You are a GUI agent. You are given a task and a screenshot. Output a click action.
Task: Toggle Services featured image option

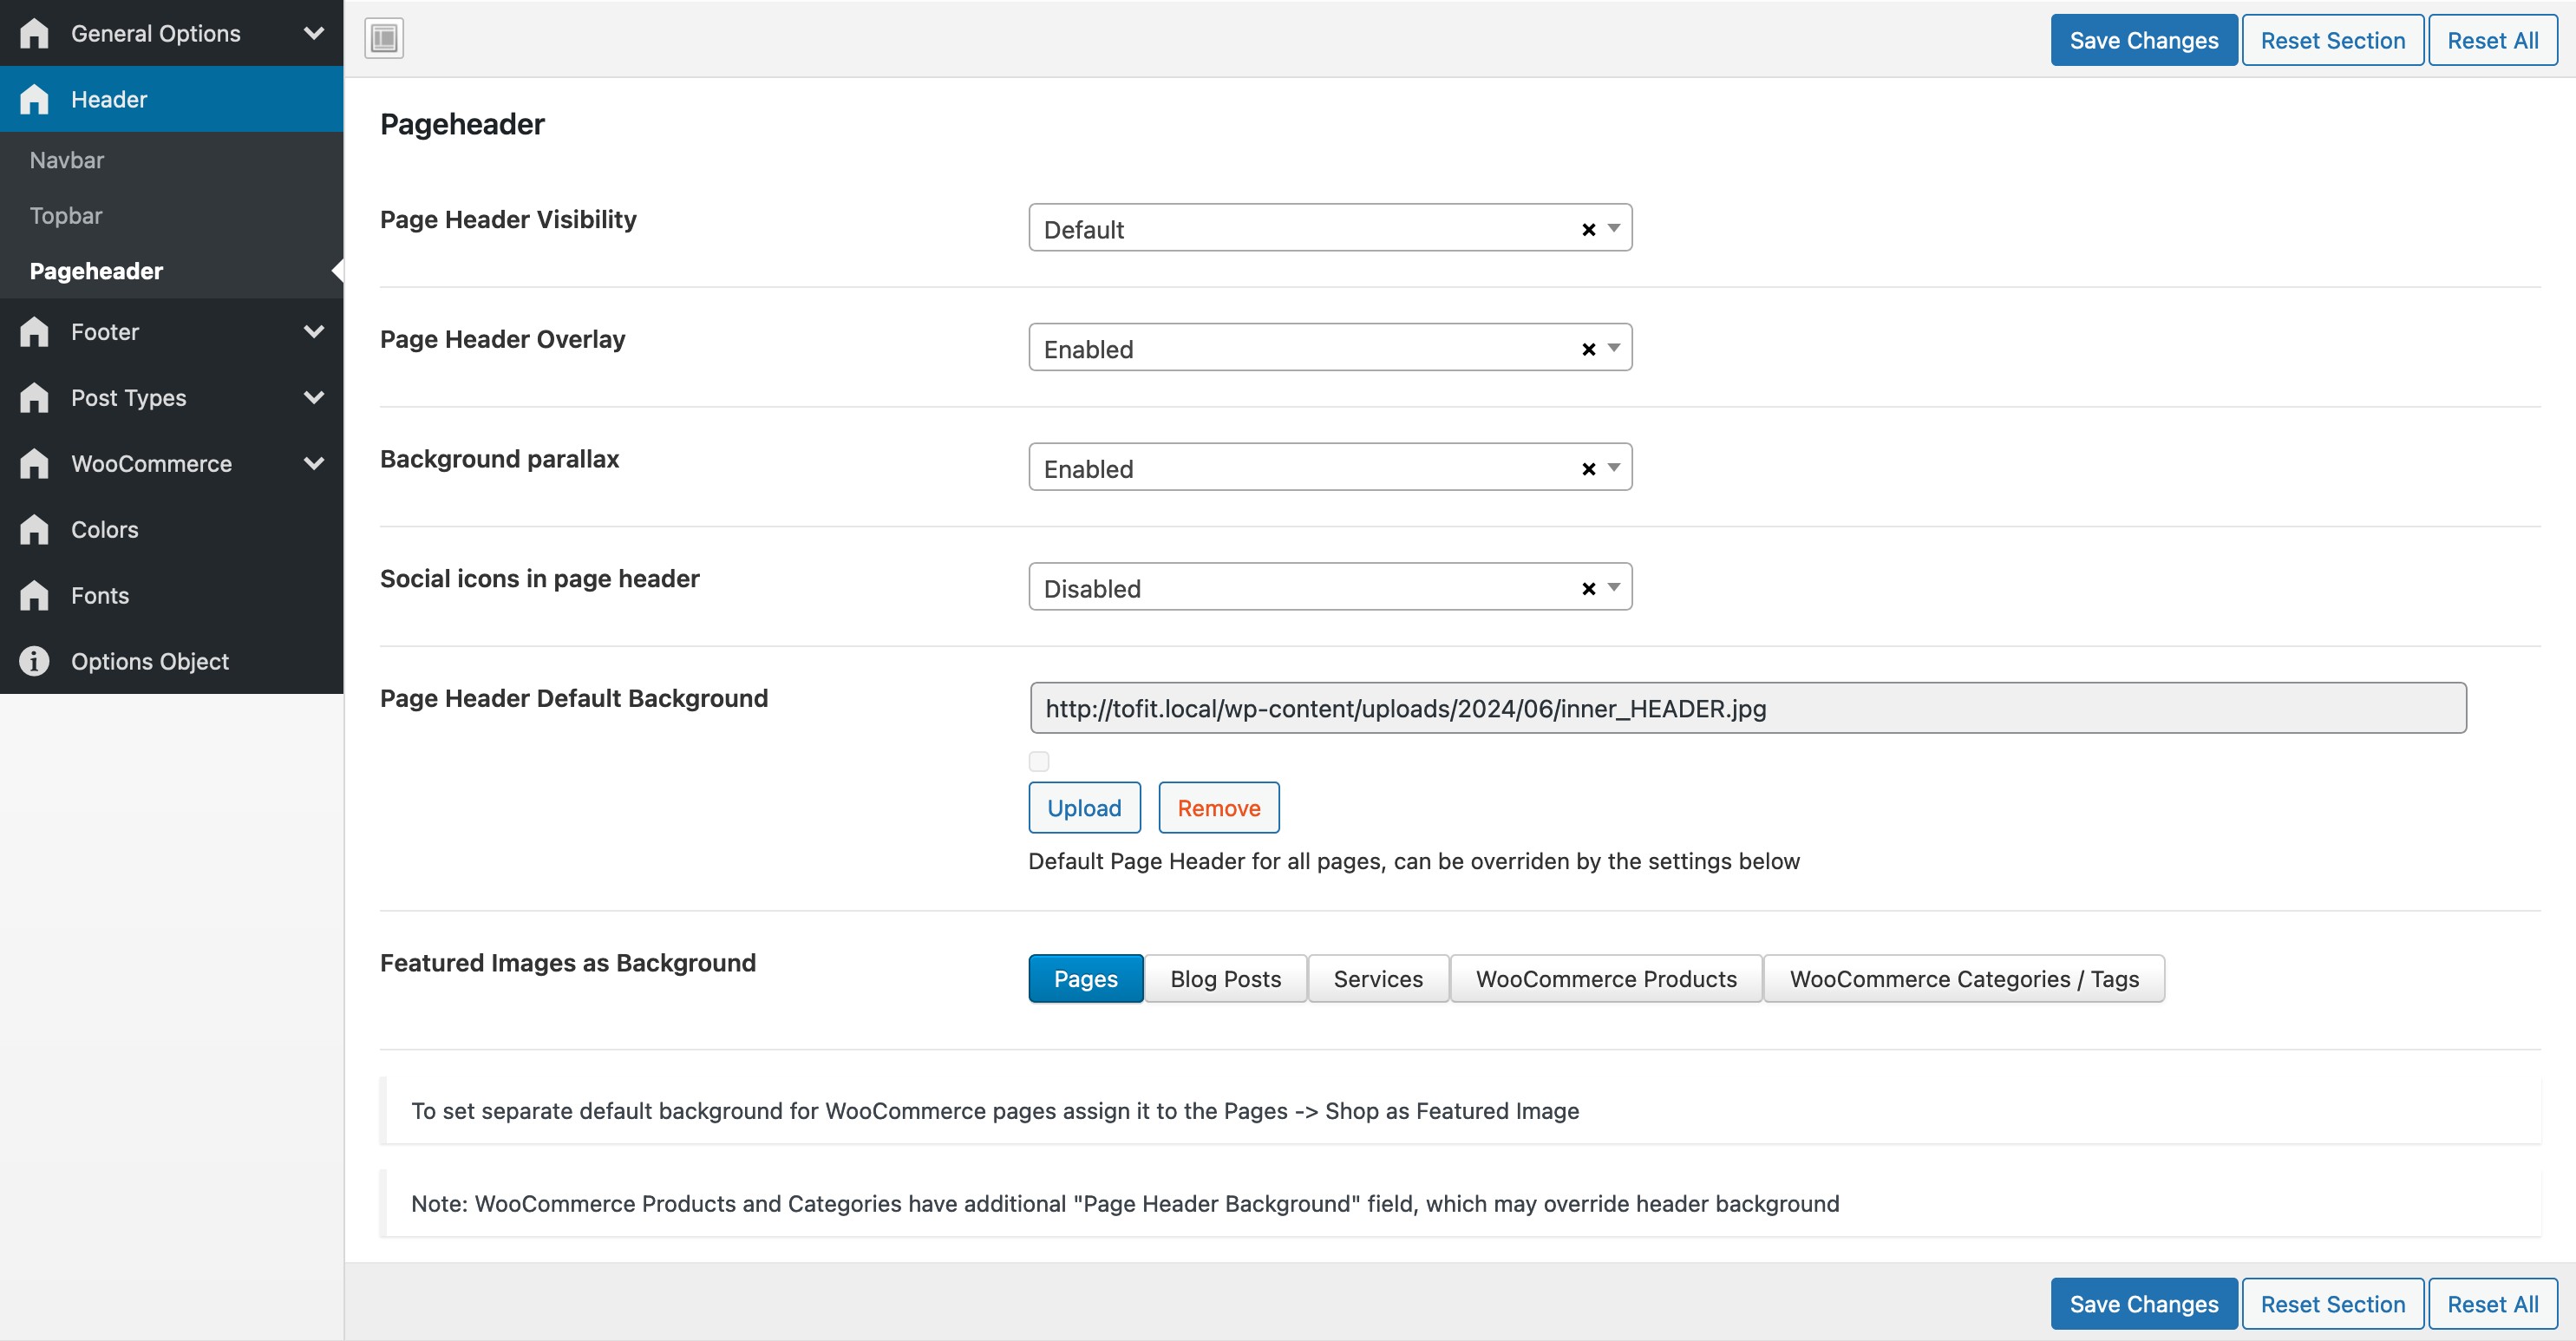click(1378, 979)
